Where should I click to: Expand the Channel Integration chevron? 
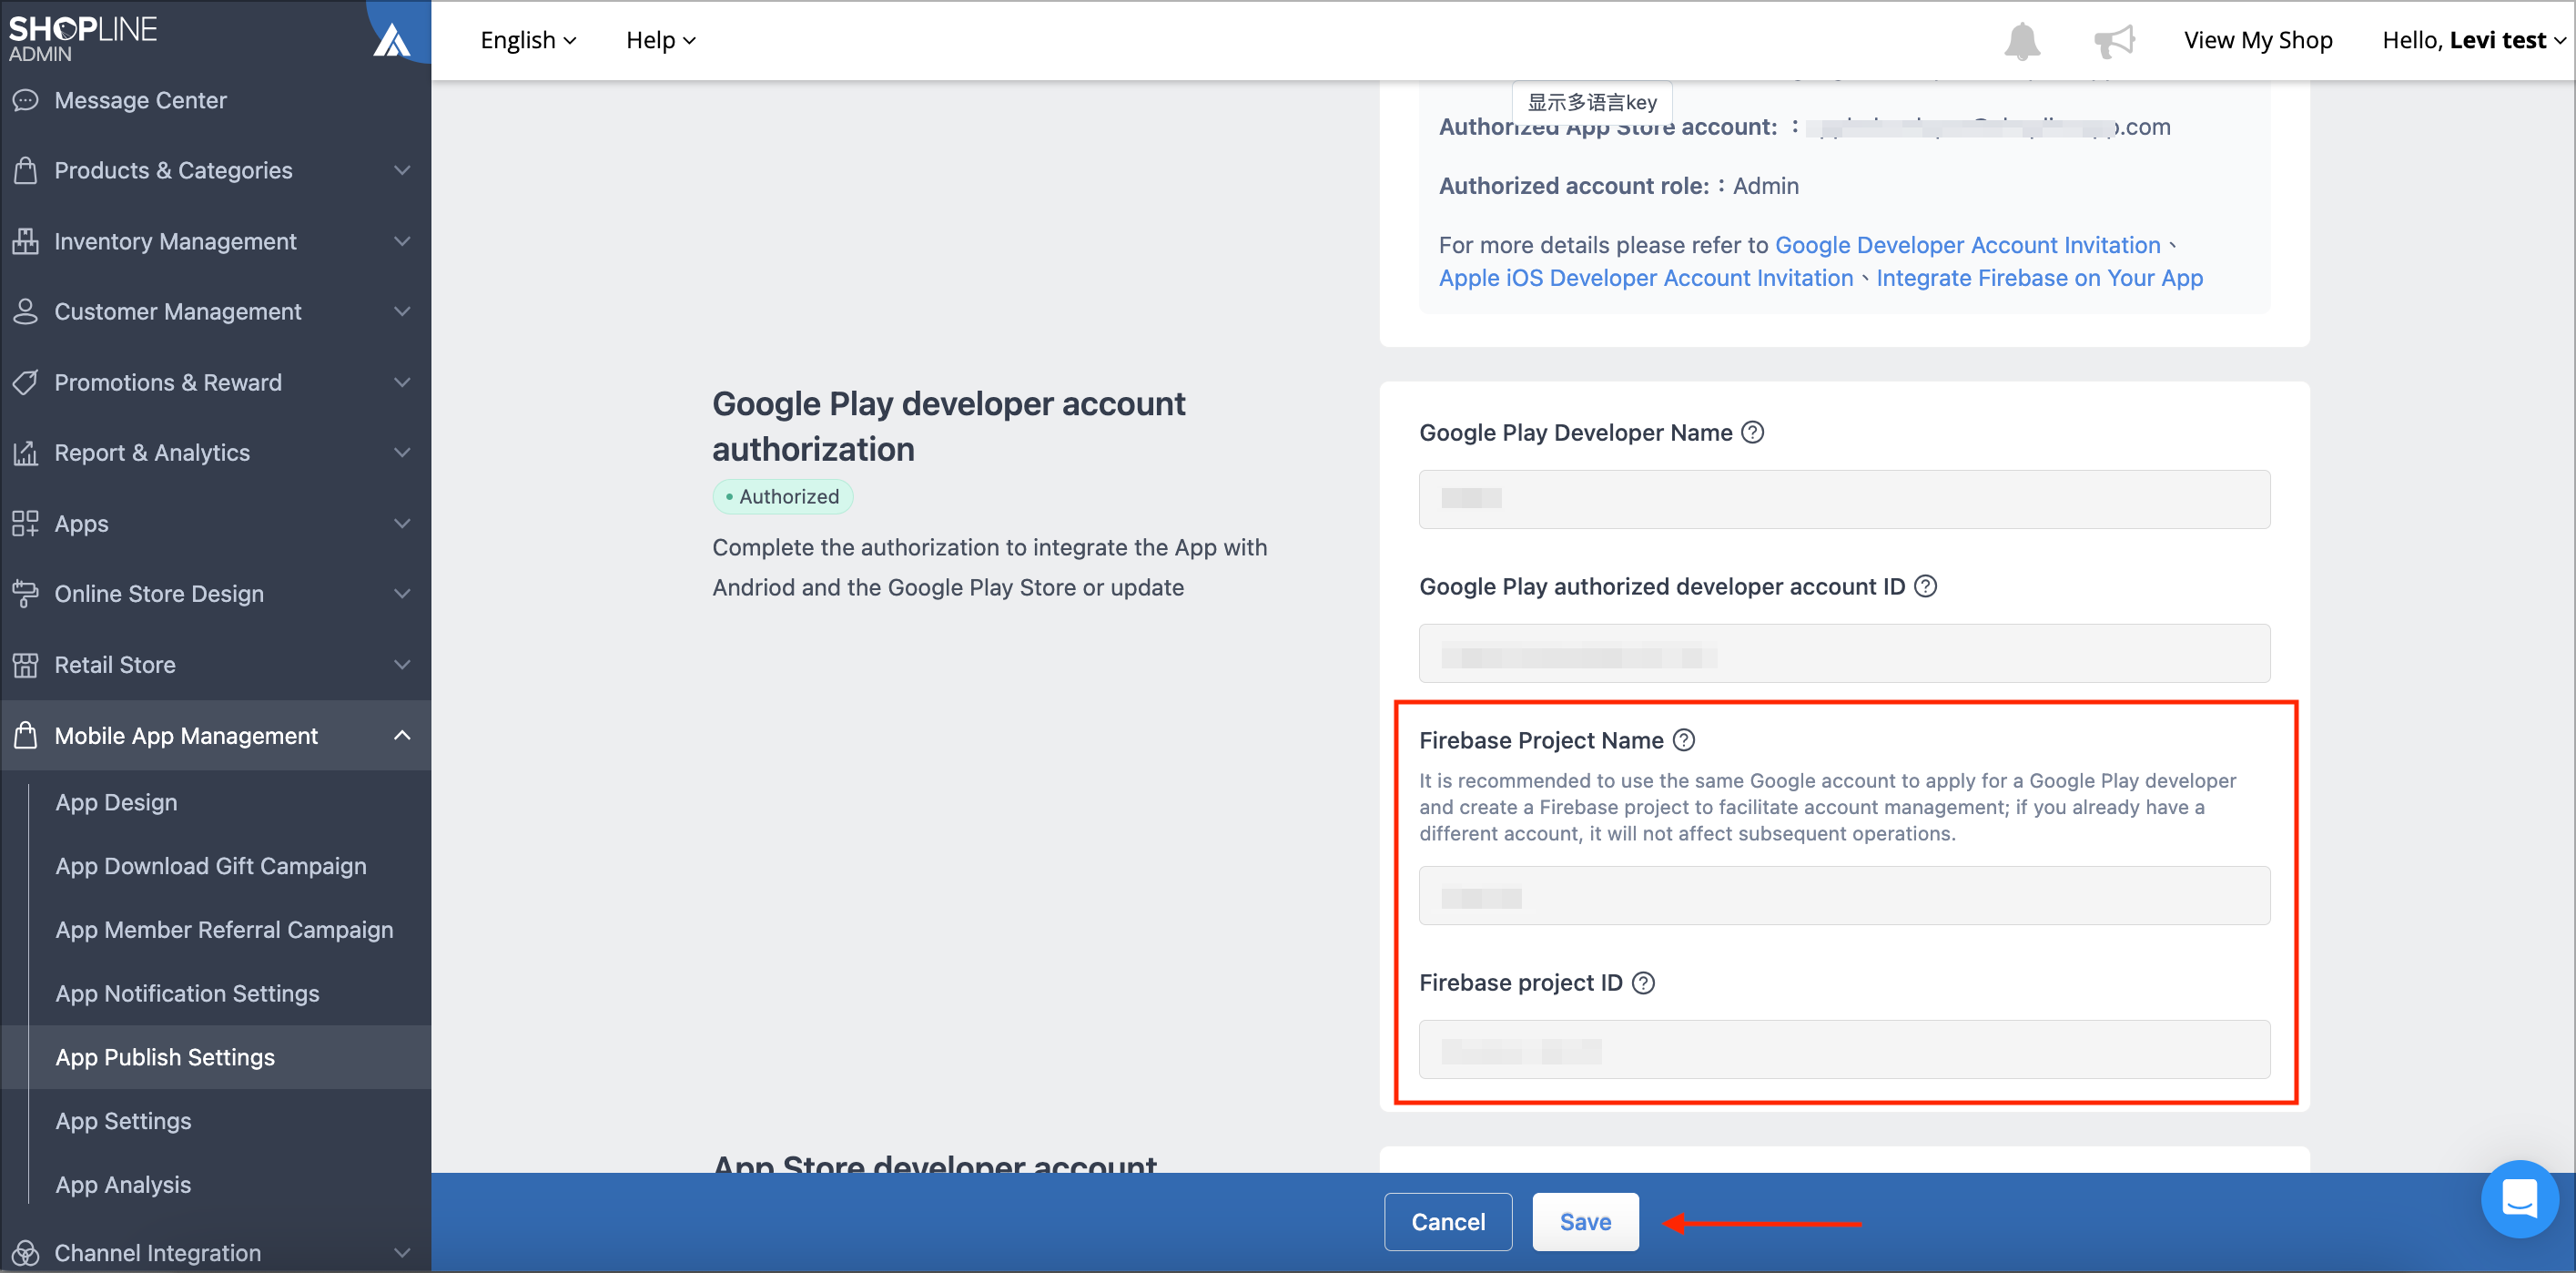coord(402,1252)
